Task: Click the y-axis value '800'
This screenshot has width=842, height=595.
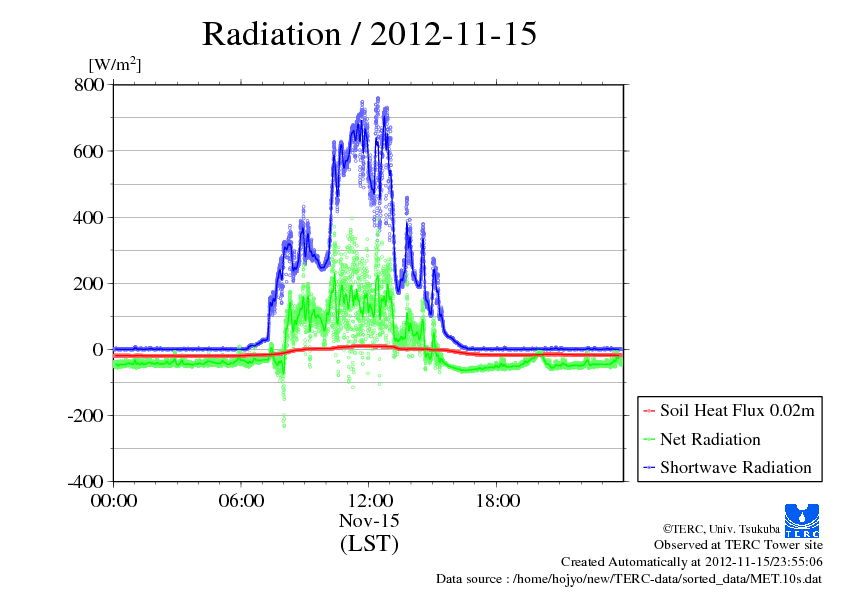Action: point(89,84)
